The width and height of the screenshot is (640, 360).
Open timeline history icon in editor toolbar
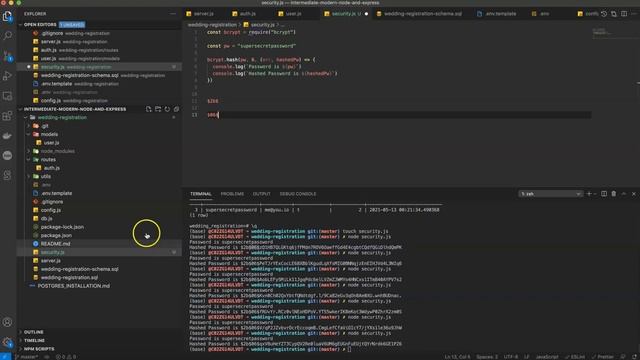pos(604,13)
